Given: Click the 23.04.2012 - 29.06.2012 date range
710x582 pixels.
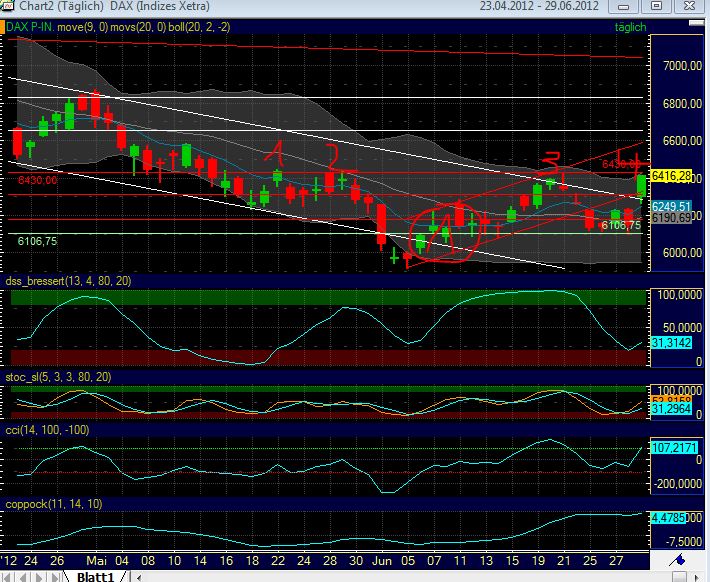Looking at the screenshot, I should pos(539,6).
